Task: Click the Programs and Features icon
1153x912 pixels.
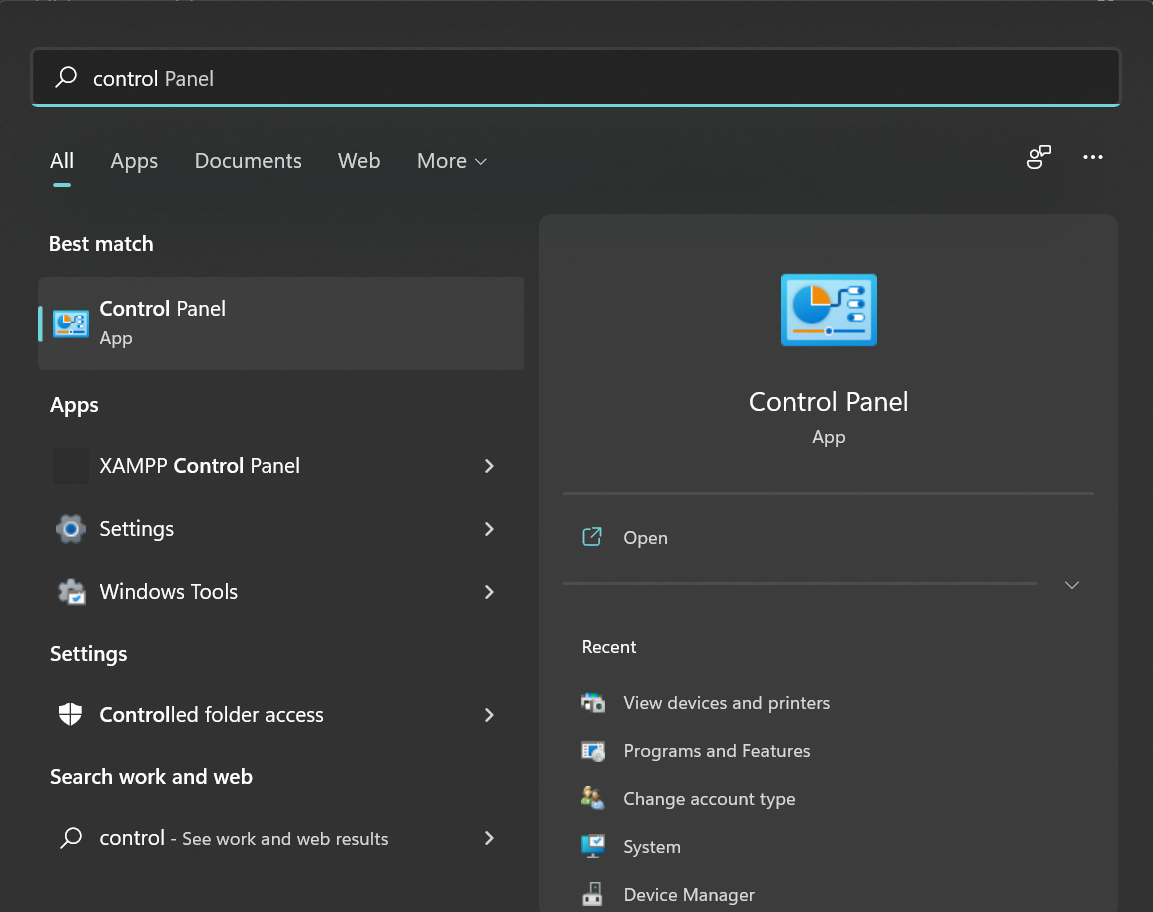Action: tap(593, 751)
